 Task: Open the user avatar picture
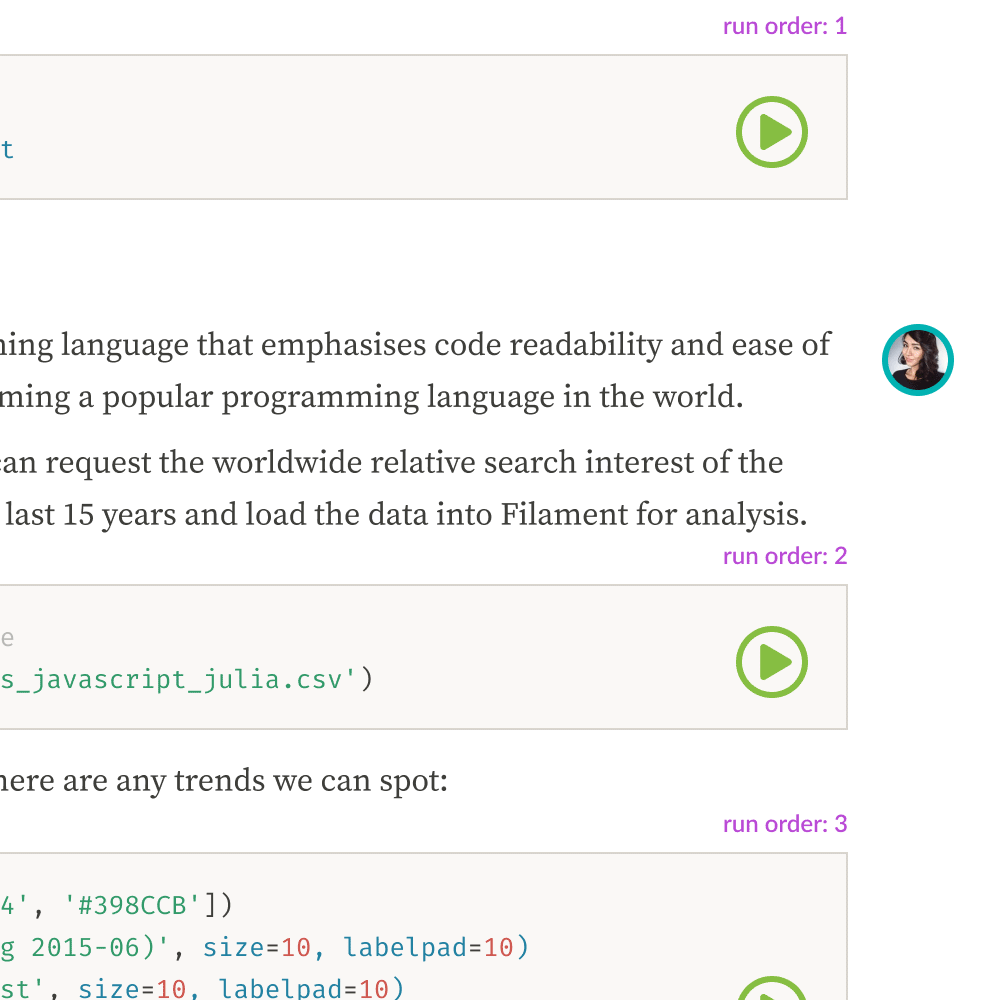tap(917, 360)
